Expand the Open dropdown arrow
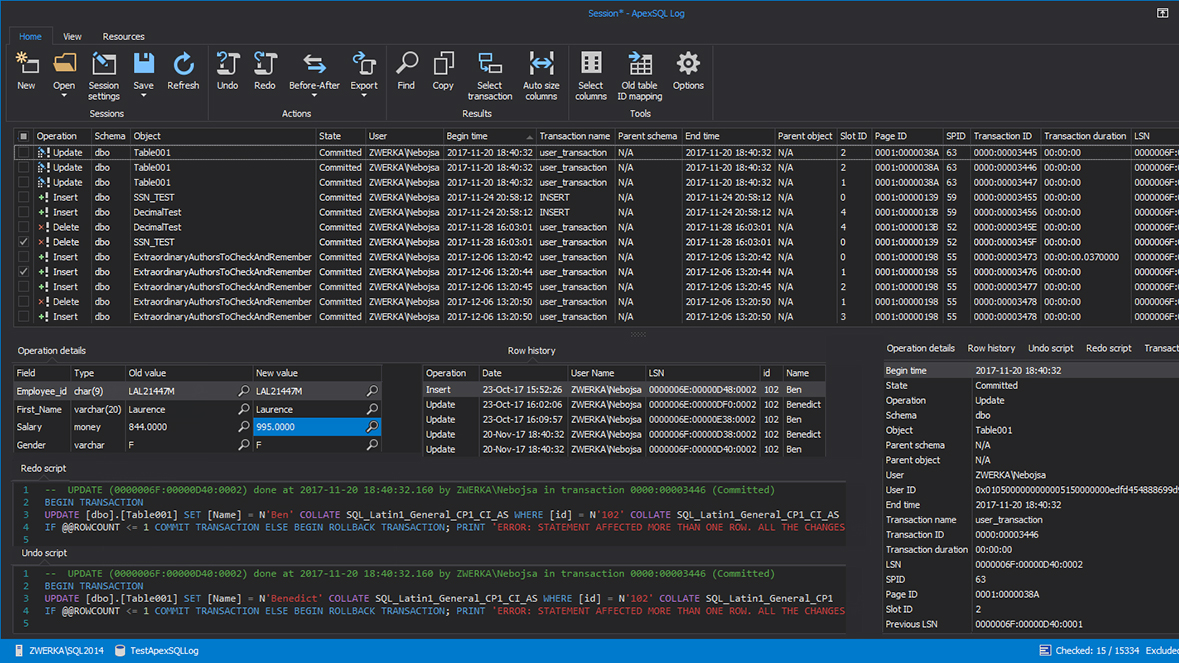This screenshot has width=1179, height=663. (64, 96)
